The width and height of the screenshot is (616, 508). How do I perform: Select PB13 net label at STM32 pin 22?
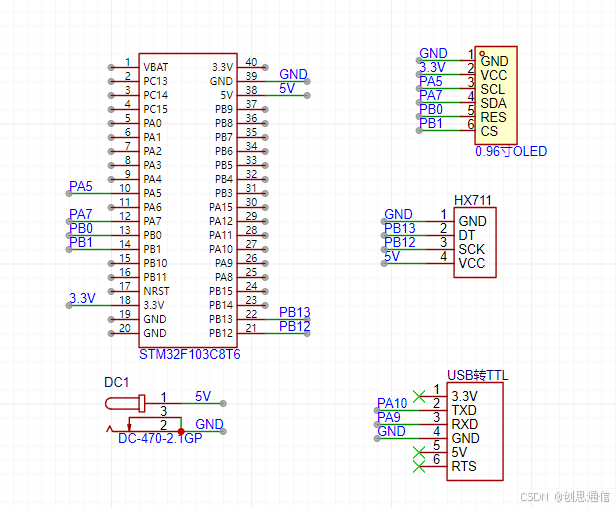[295, 312]
